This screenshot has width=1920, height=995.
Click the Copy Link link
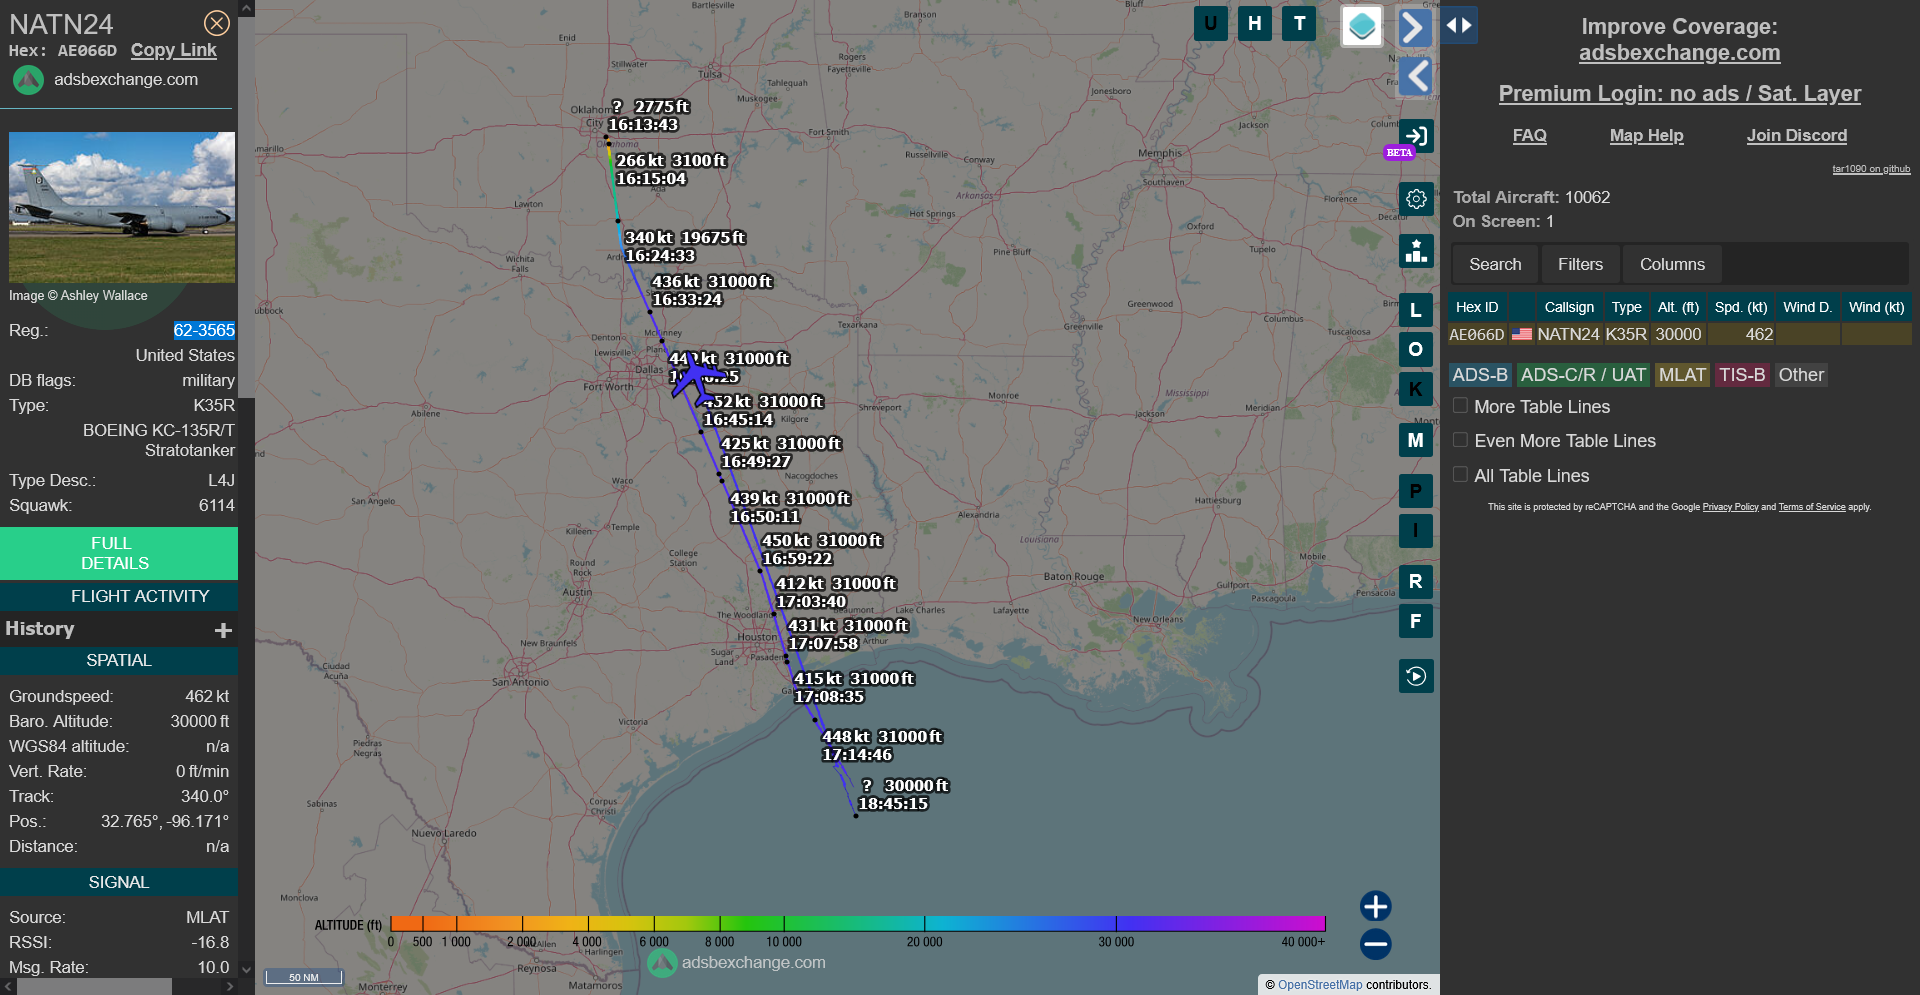tap(173, 50)
